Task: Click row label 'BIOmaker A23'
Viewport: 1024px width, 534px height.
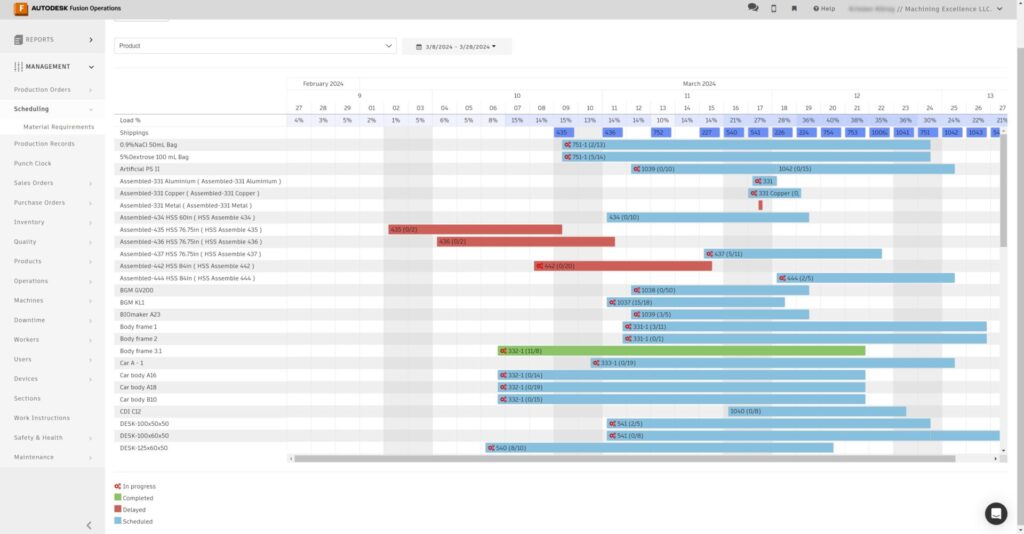Action: pos(140,315)
